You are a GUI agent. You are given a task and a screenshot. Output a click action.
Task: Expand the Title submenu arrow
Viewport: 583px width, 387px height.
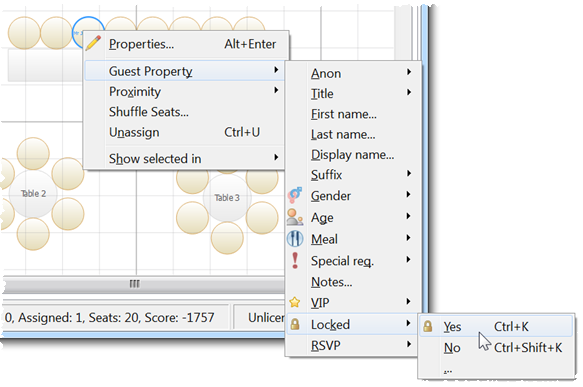pyautogui.click(x=409, y=92)
